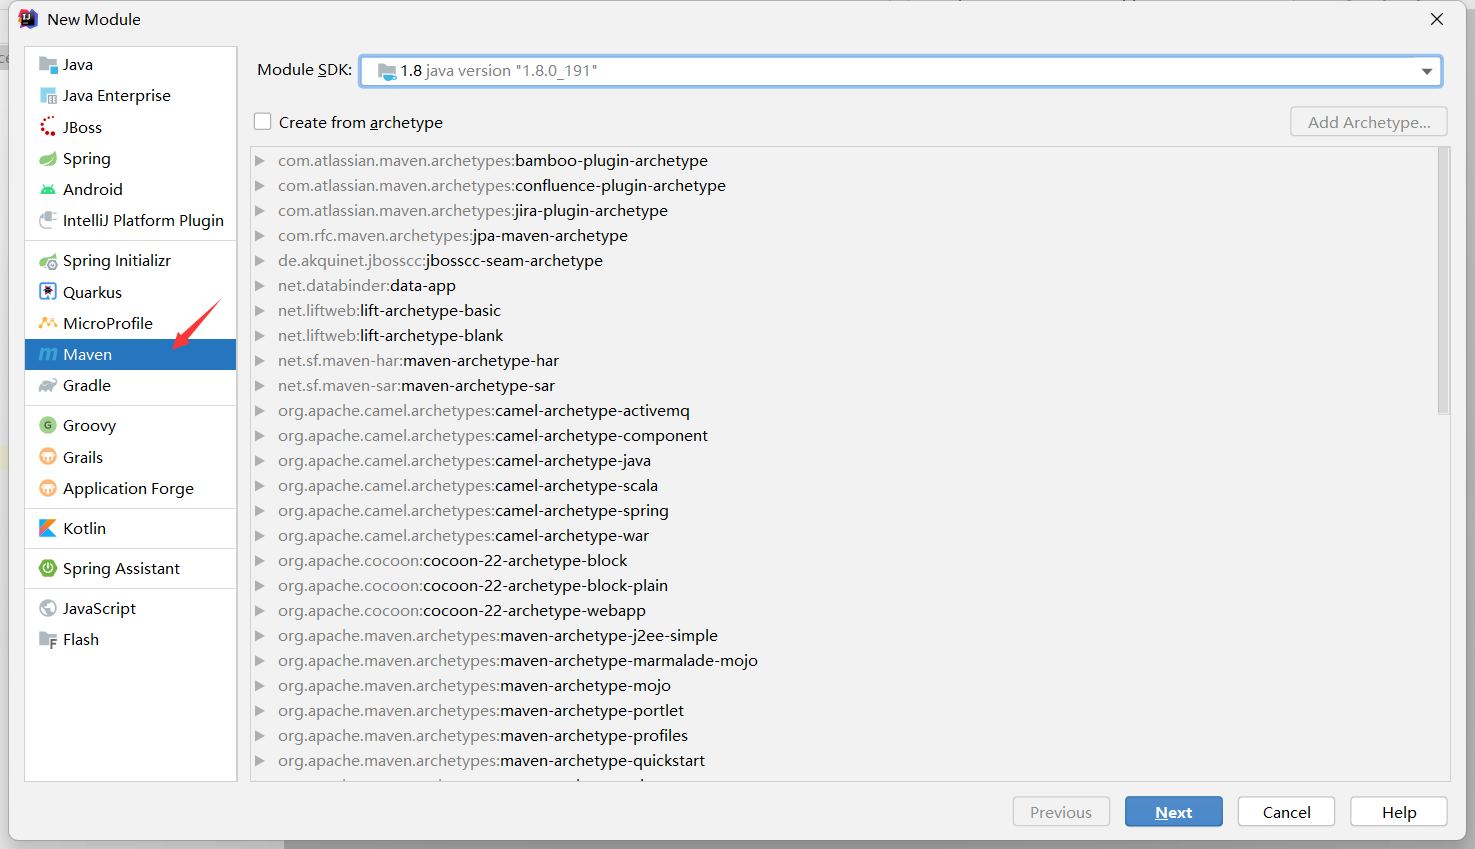Select maven-archetype-j2ee-simple entry
The image size is (1475, 849).
tap(498, 636)
